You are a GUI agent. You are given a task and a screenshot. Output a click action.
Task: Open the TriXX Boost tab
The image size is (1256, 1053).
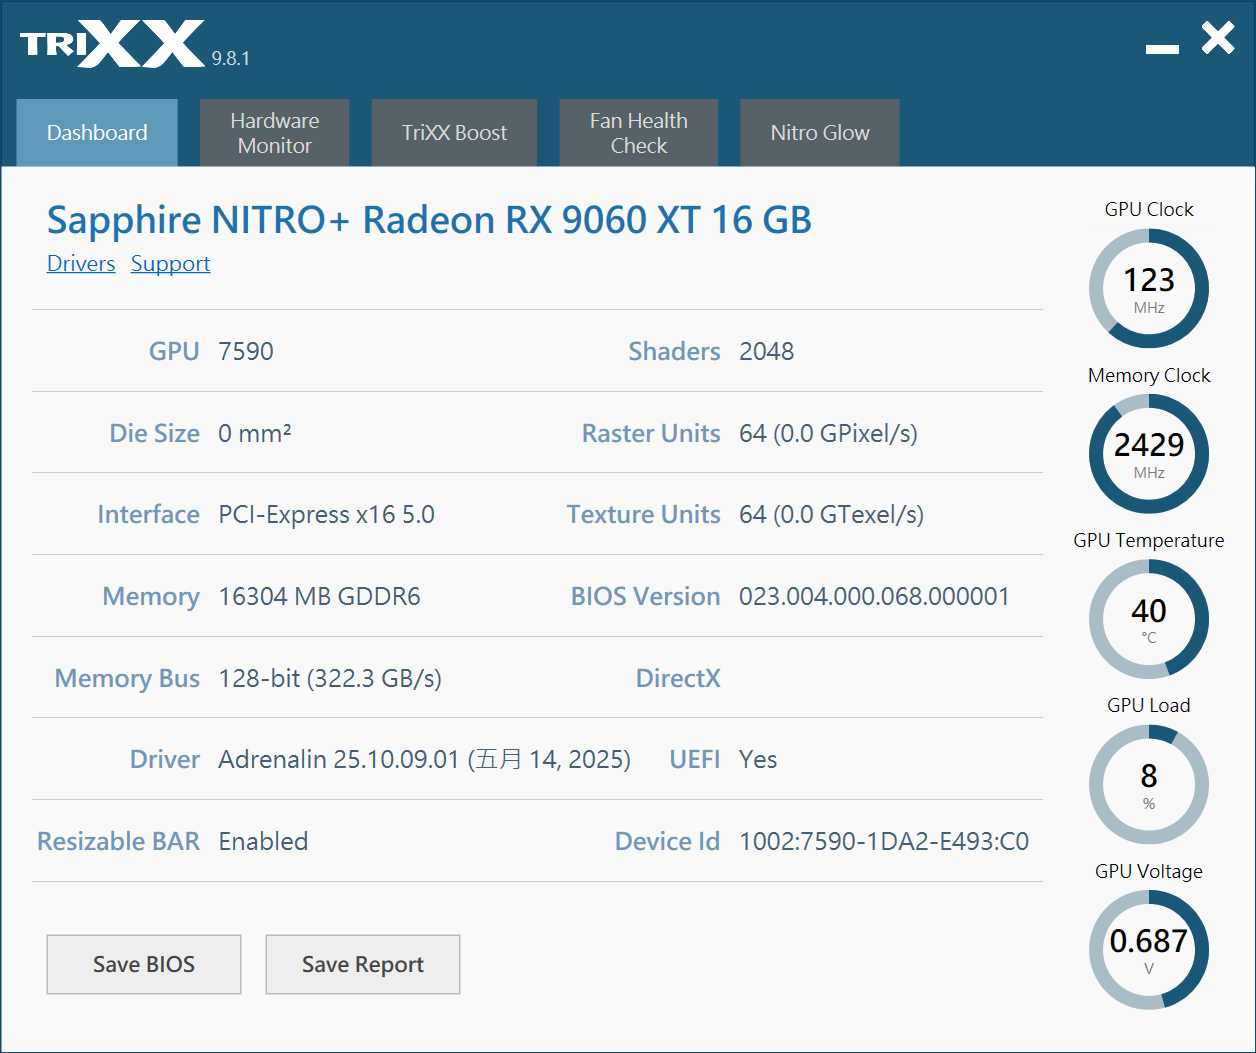click(x=454, y=132)
